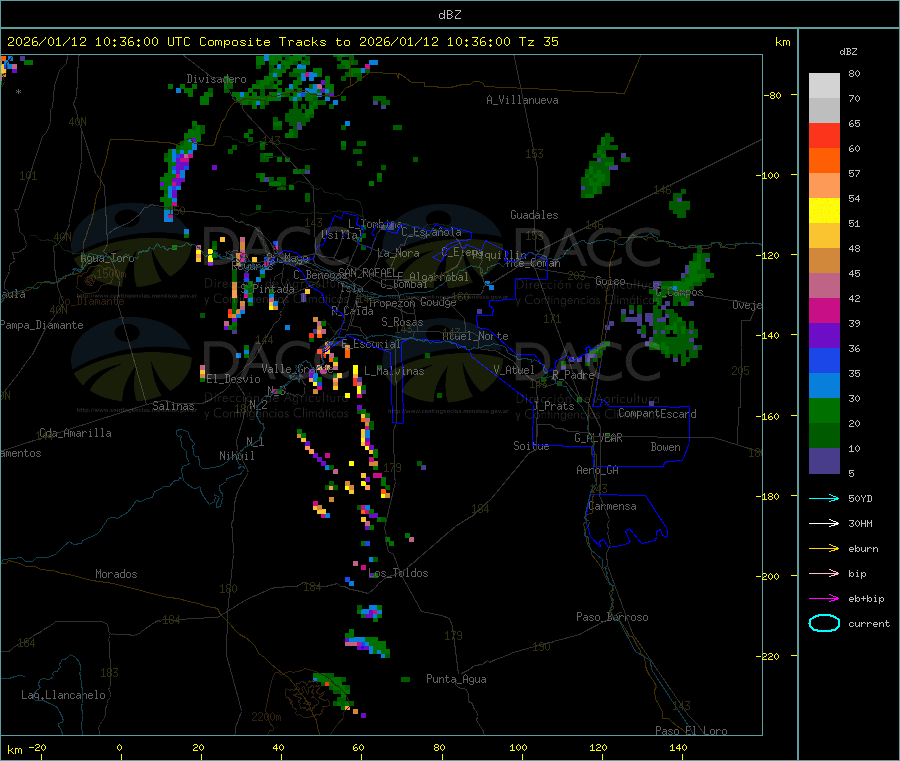Click the 'Paso_Barroso' map label

point(612,617)
